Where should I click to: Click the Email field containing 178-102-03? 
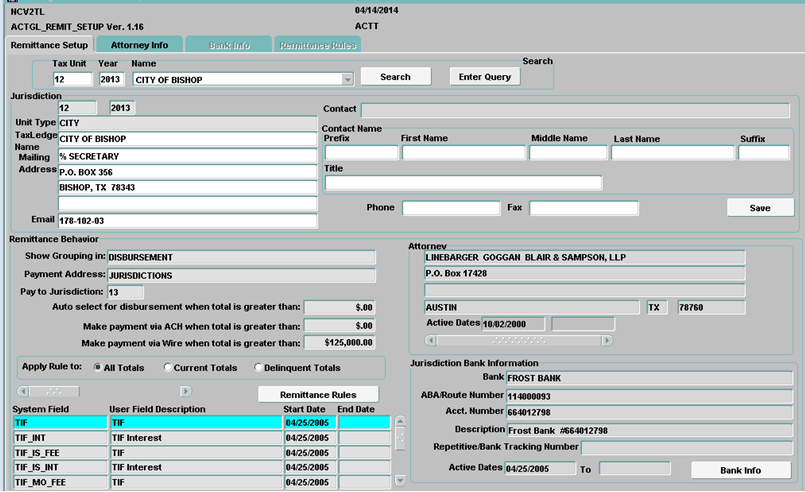tap(187, 221)
